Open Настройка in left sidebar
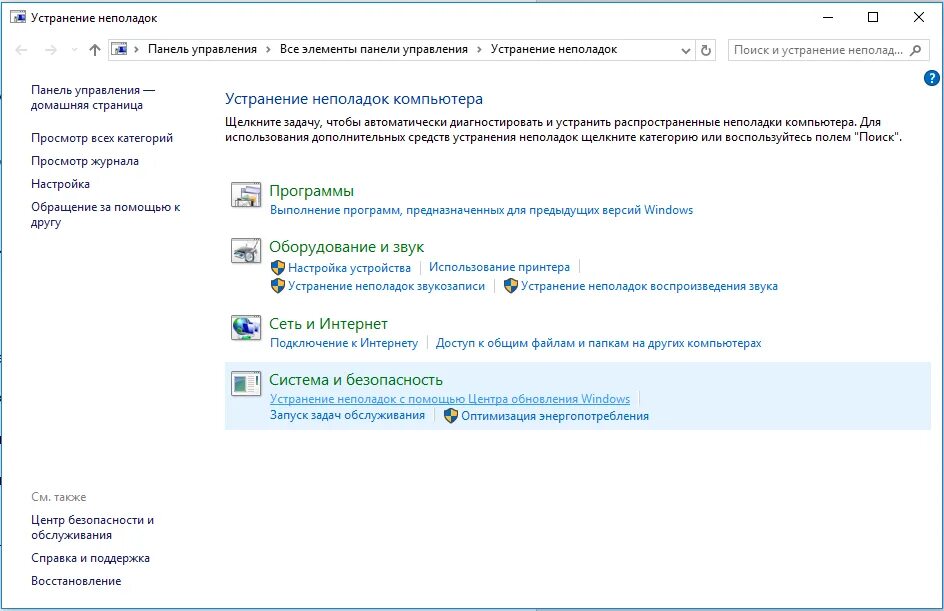This screenshot has height=611, width=944. coord(60,184)
